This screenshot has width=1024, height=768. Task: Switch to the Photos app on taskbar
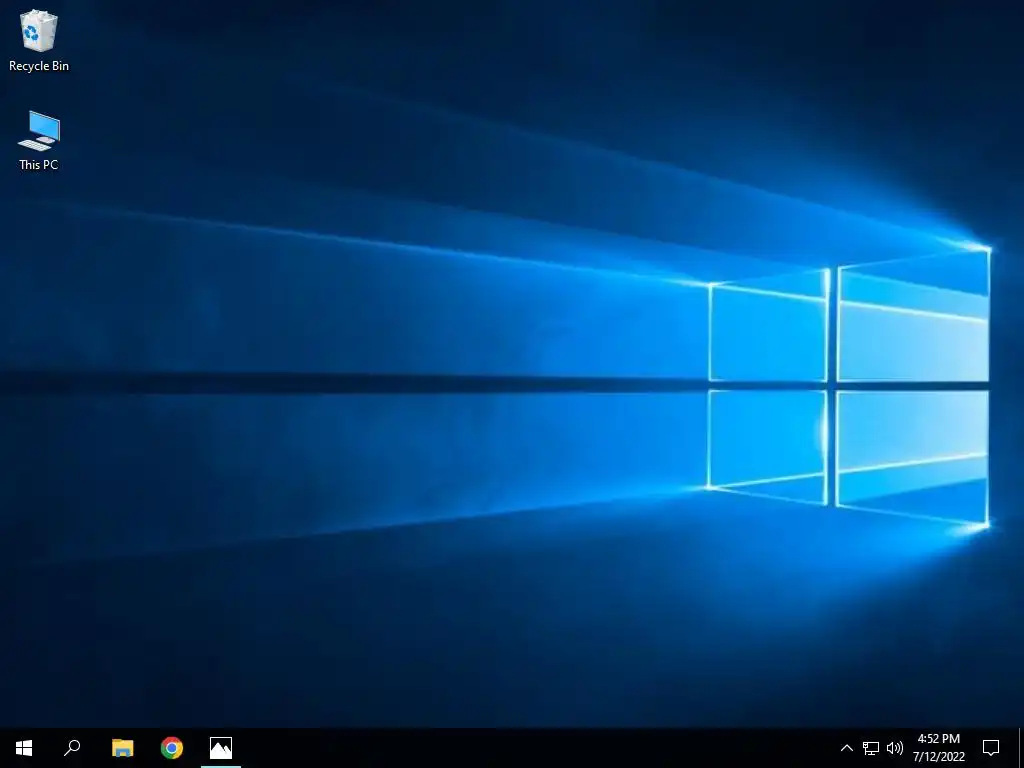click(x=221, y=748)
